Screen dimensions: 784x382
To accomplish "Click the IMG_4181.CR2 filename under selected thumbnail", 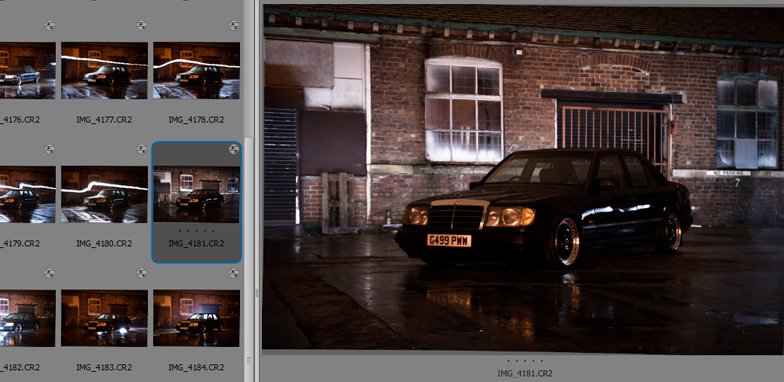I will click(196, 244).
